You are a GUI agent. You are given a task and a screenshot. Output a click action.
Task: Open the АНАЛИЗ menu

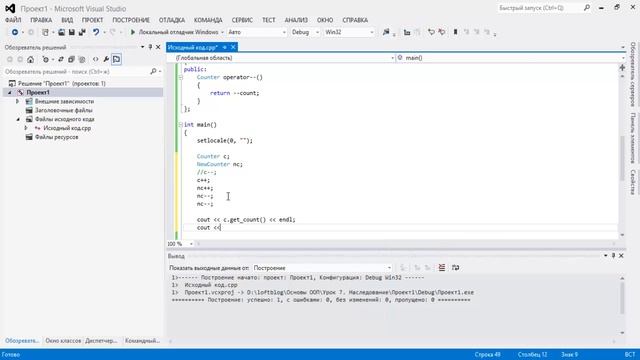296,20
